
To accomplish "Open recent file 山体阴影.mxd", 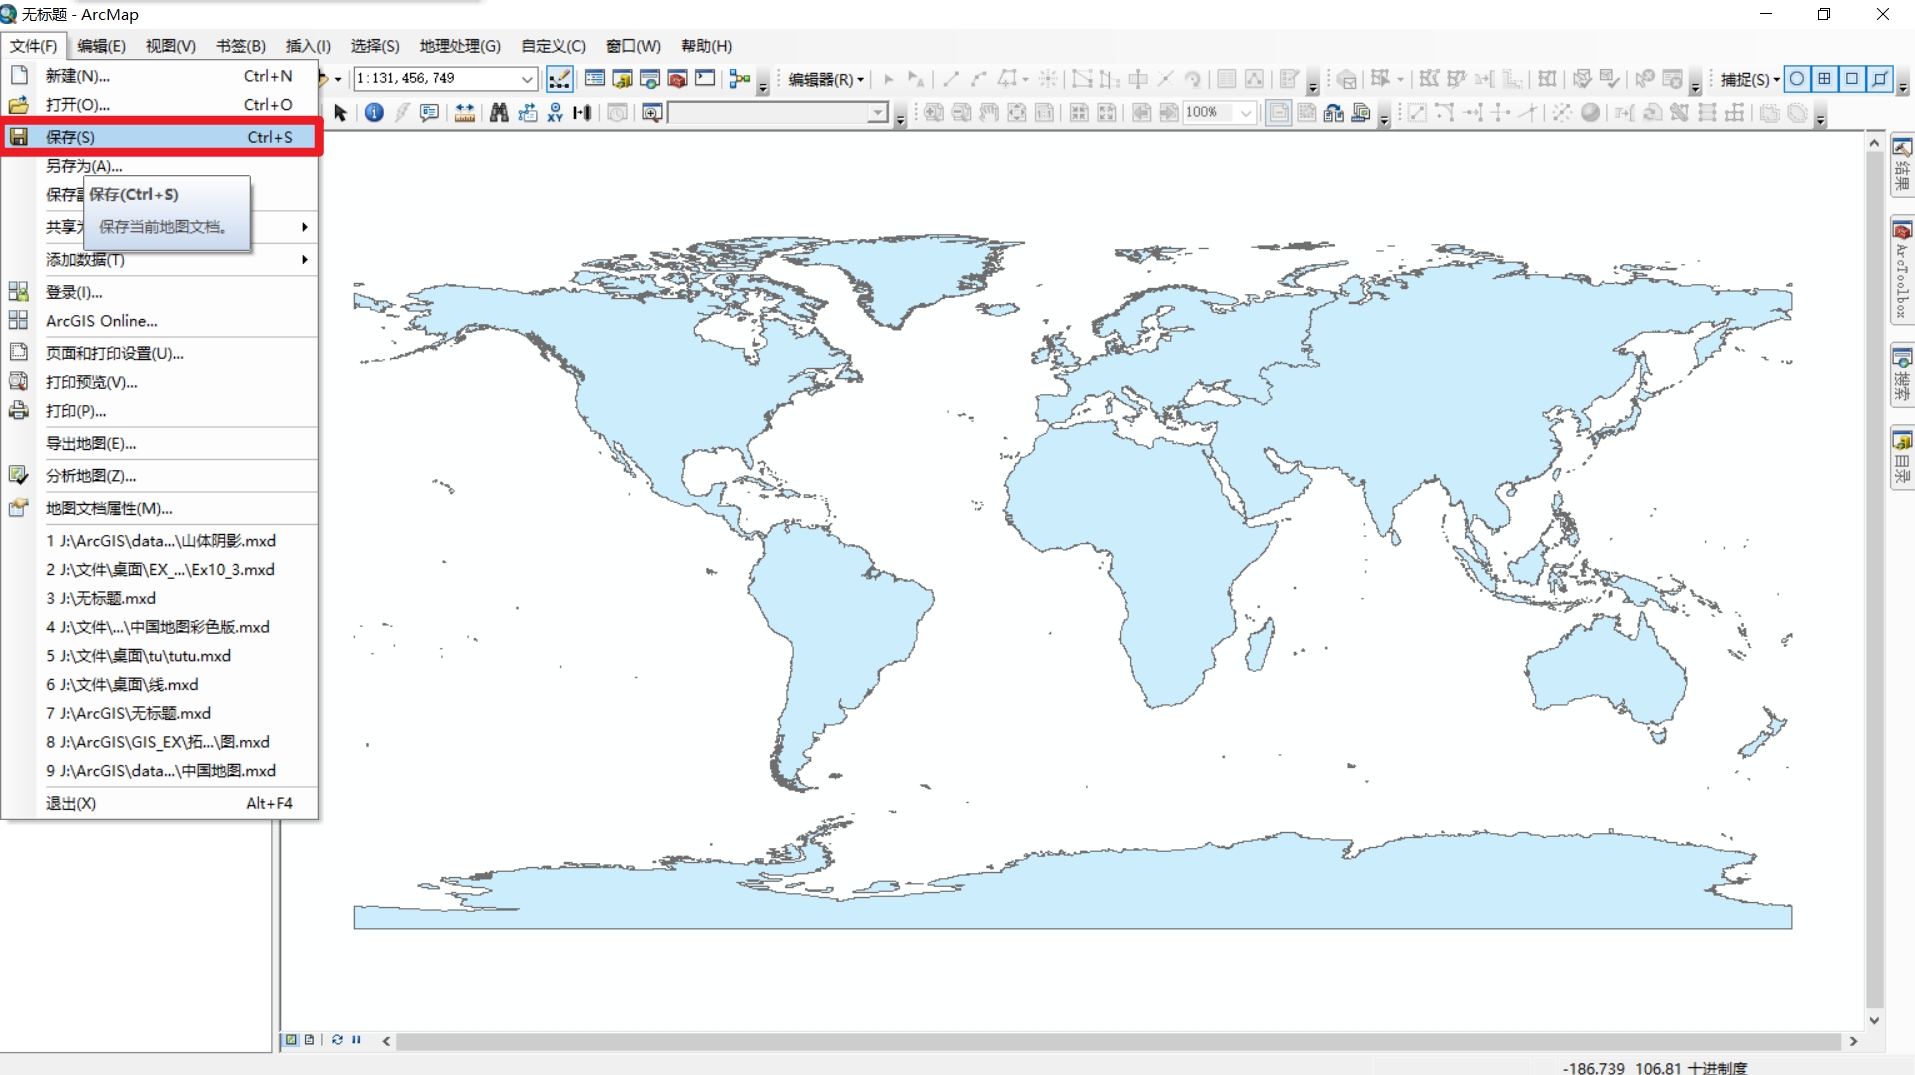I will [x=160, y=541].
